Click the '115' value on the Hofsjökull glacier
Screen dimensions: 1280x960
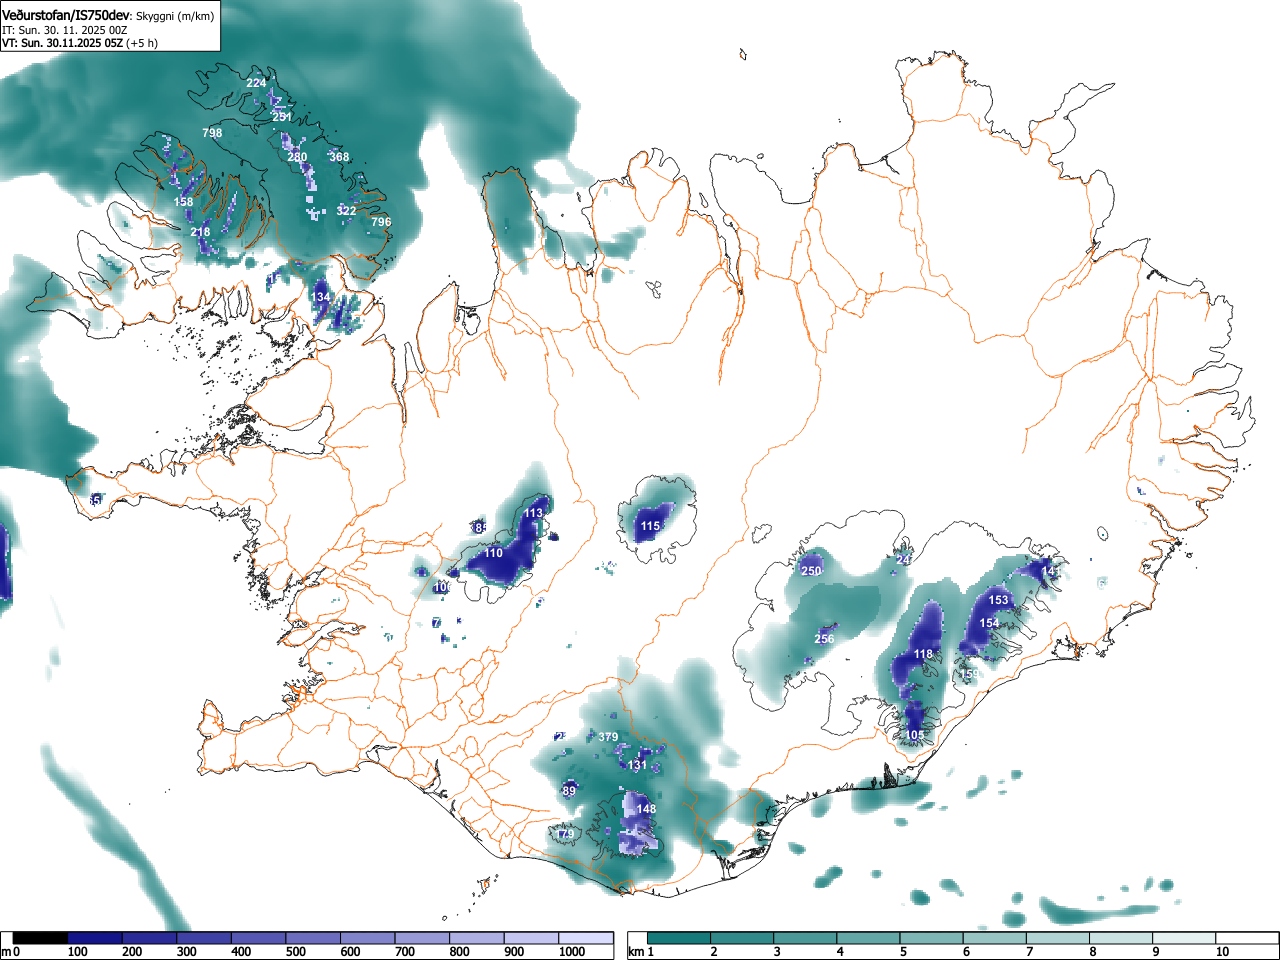point(650,526)
